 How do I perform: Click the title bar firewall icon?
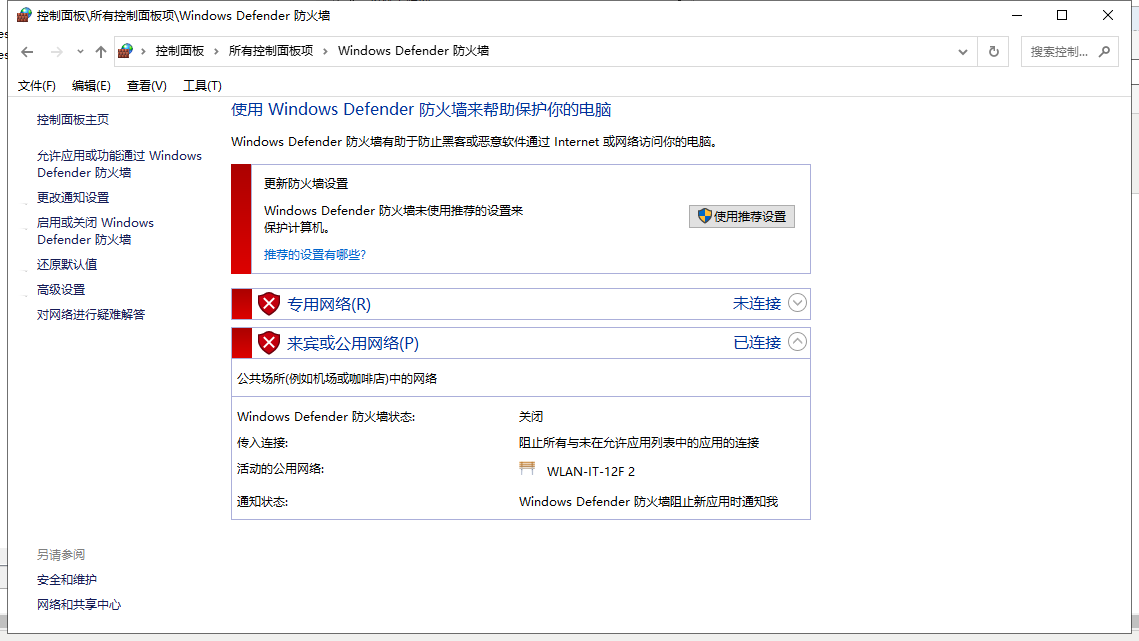click(x=24, y=15)
